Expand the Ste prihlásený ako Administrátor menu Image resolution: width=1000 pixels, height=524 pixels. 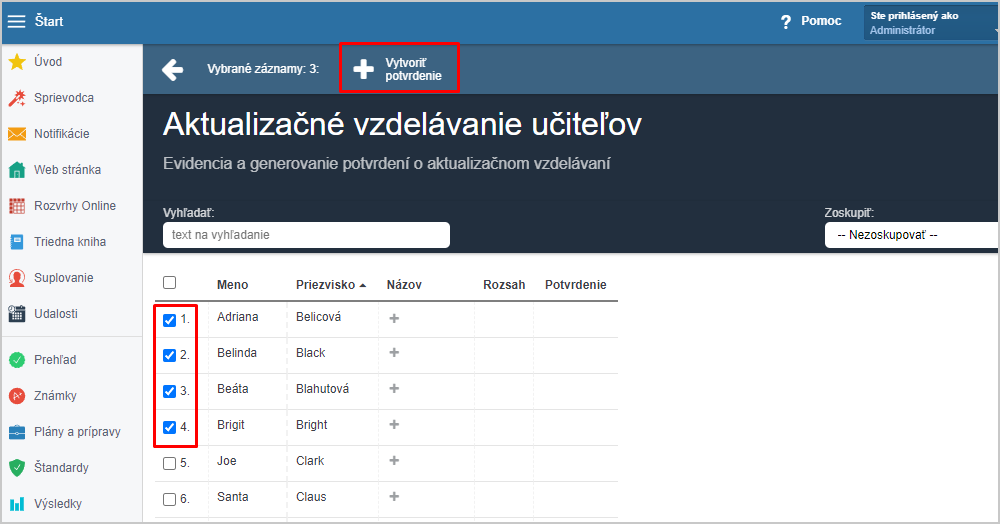(x=930, y=23)
